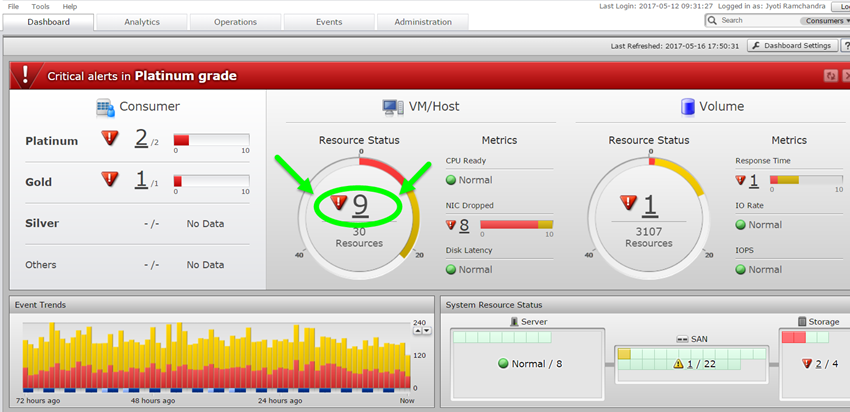Click the Event Trends scale stepper arrows
850x412 pixels.
(x=425, y=330)
